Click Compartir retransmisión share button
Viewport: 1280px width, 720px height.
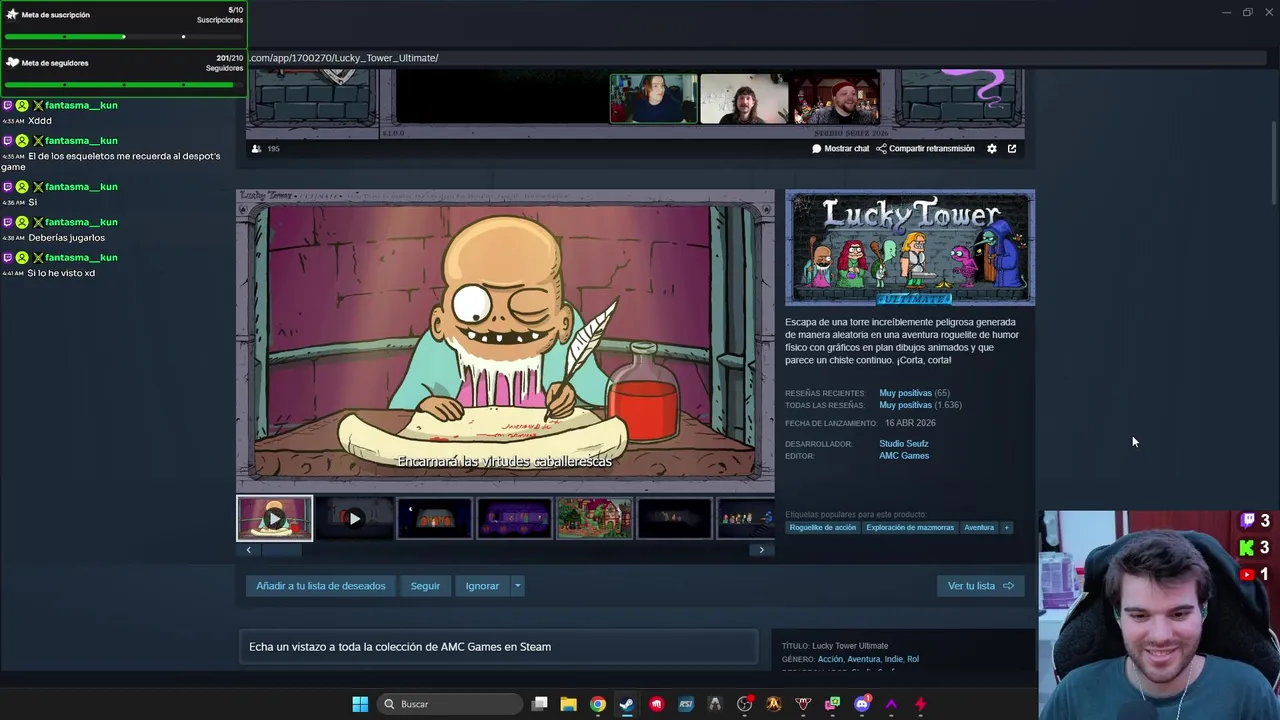[x=925, y=149]
